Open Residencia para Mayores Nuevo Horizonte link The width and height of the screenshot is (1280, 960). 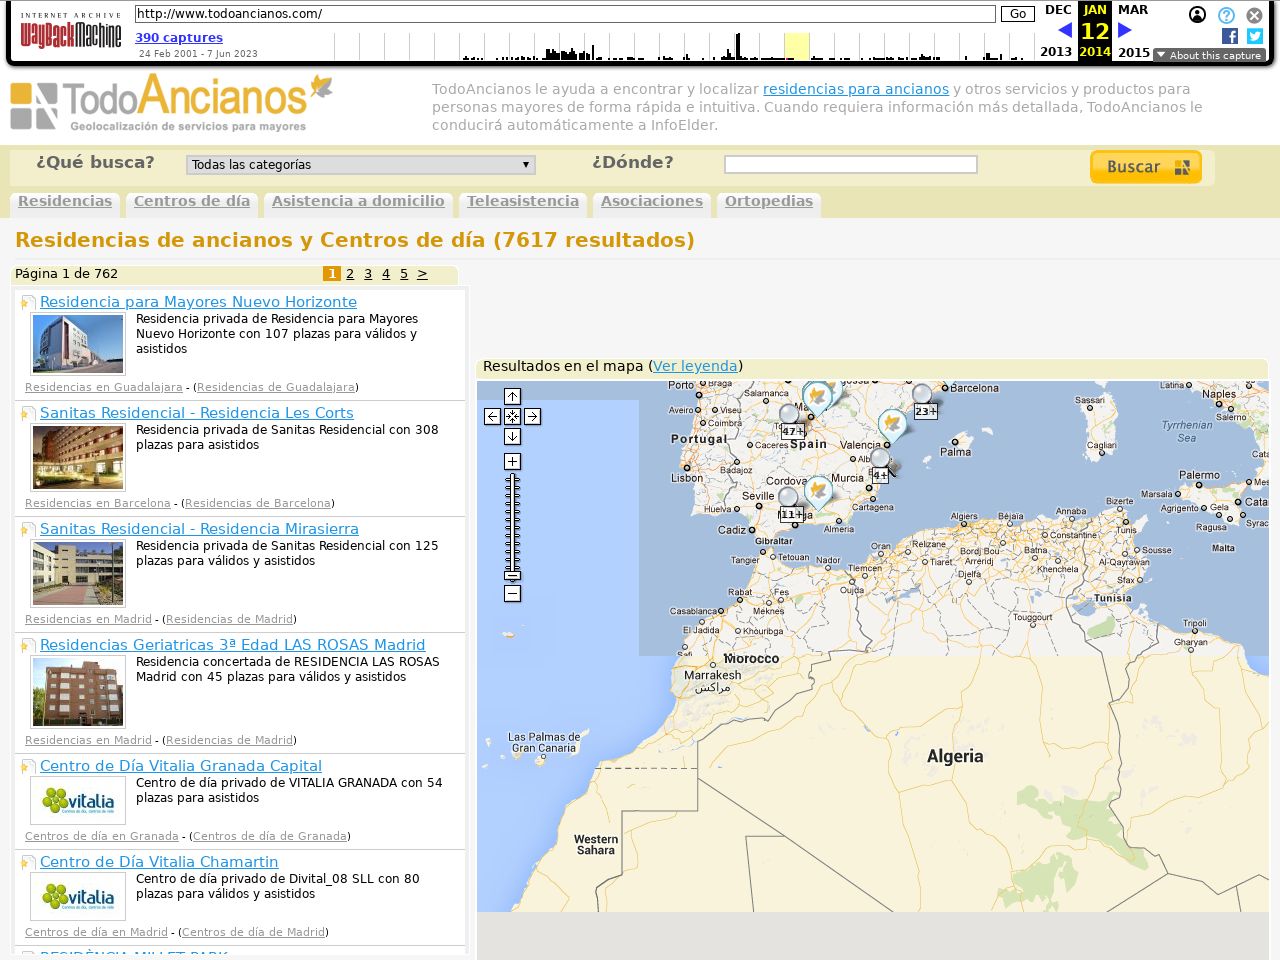198,302
